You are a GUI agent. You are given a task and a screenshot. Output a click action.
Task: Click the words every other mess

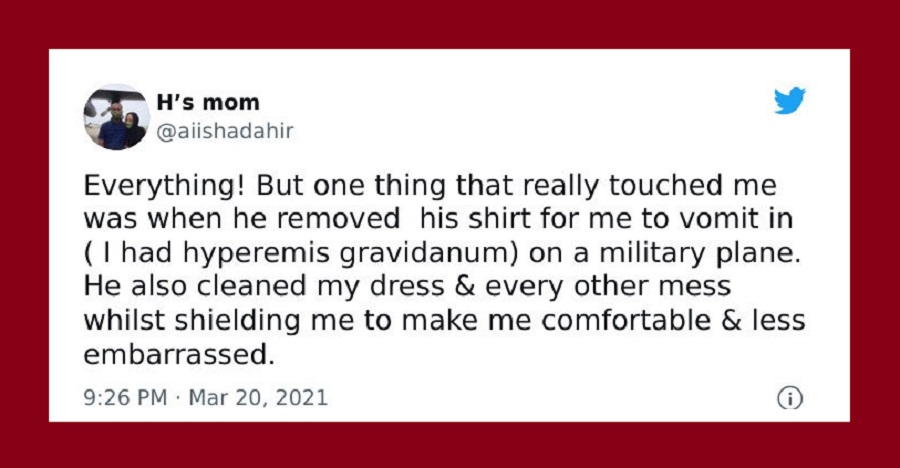[x=608, y=287]
